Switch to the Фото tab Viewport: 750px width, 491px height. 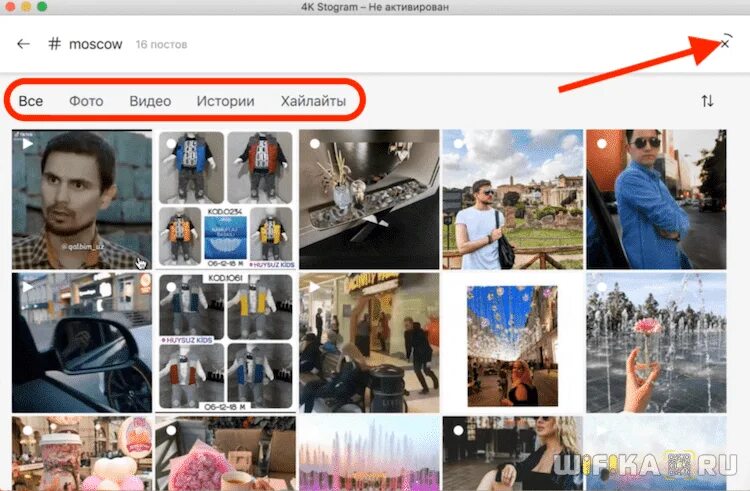(x=86, y=101)
